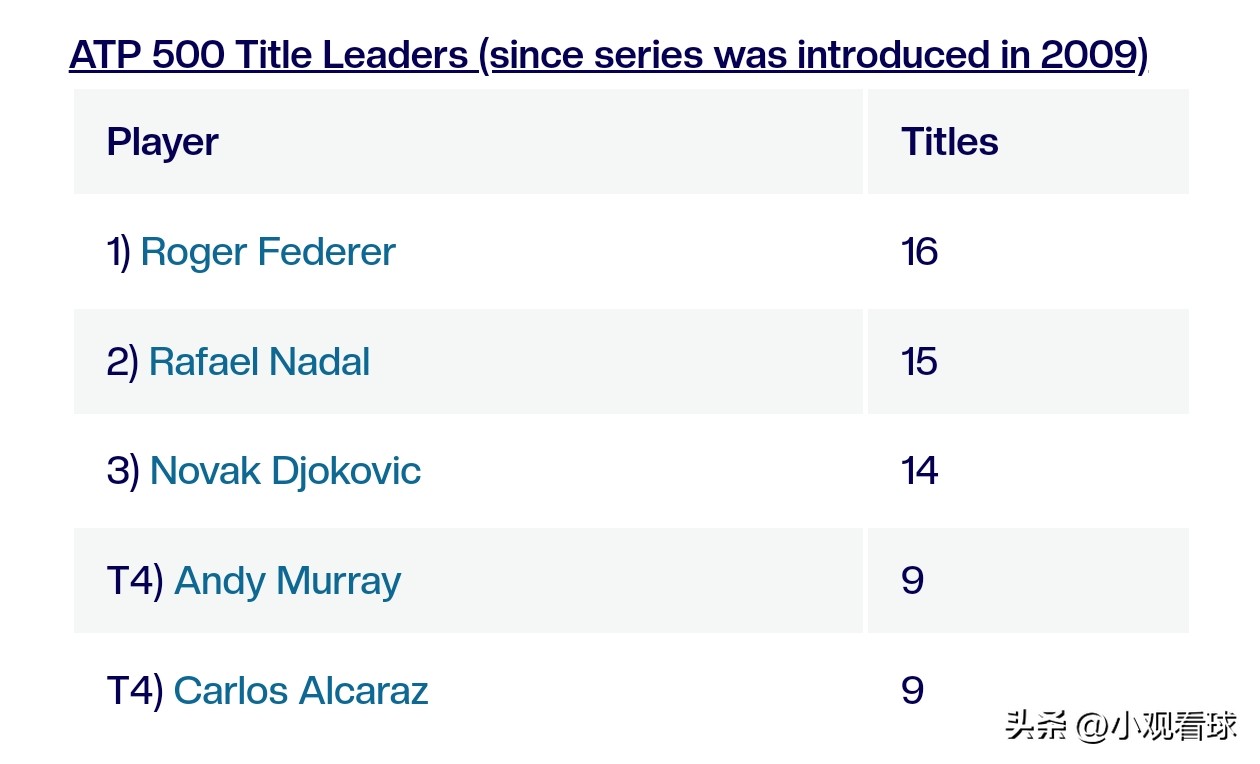Click the "T4)" rank beside Andy Murray
This screenshot has height=764, width=1260.
[x=135, y=581]
